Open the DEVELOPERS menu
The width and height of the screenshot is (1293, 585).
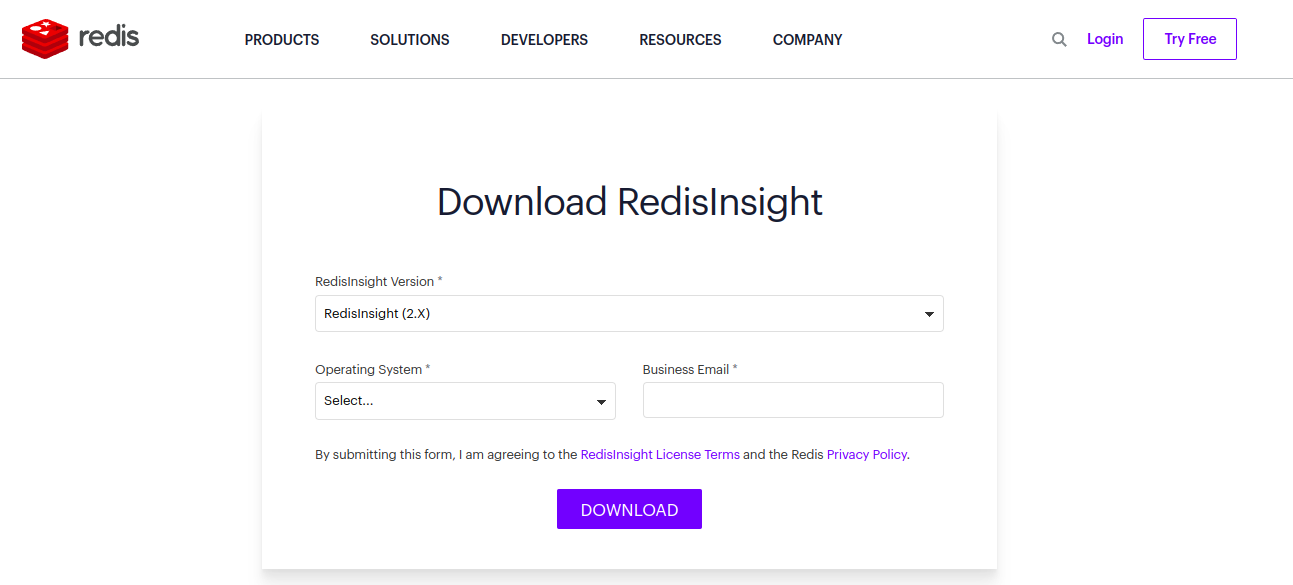click(544, 39)
